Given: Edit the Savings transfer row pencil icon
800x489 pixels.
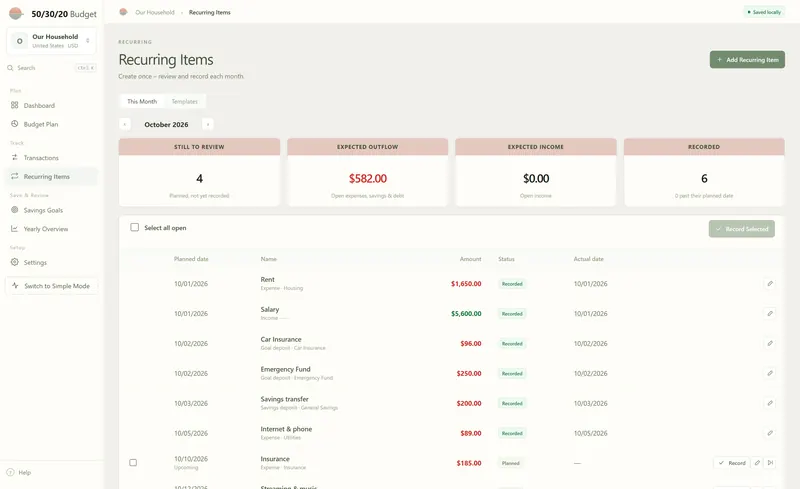Looking at the screenshot, I should tap(770, 403).
